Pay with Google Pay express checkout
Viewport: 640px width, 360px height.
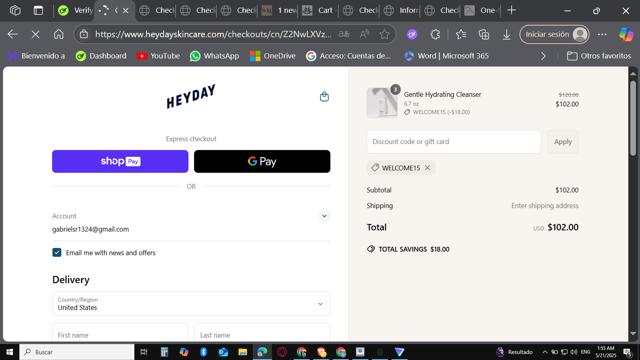(262, 161)
